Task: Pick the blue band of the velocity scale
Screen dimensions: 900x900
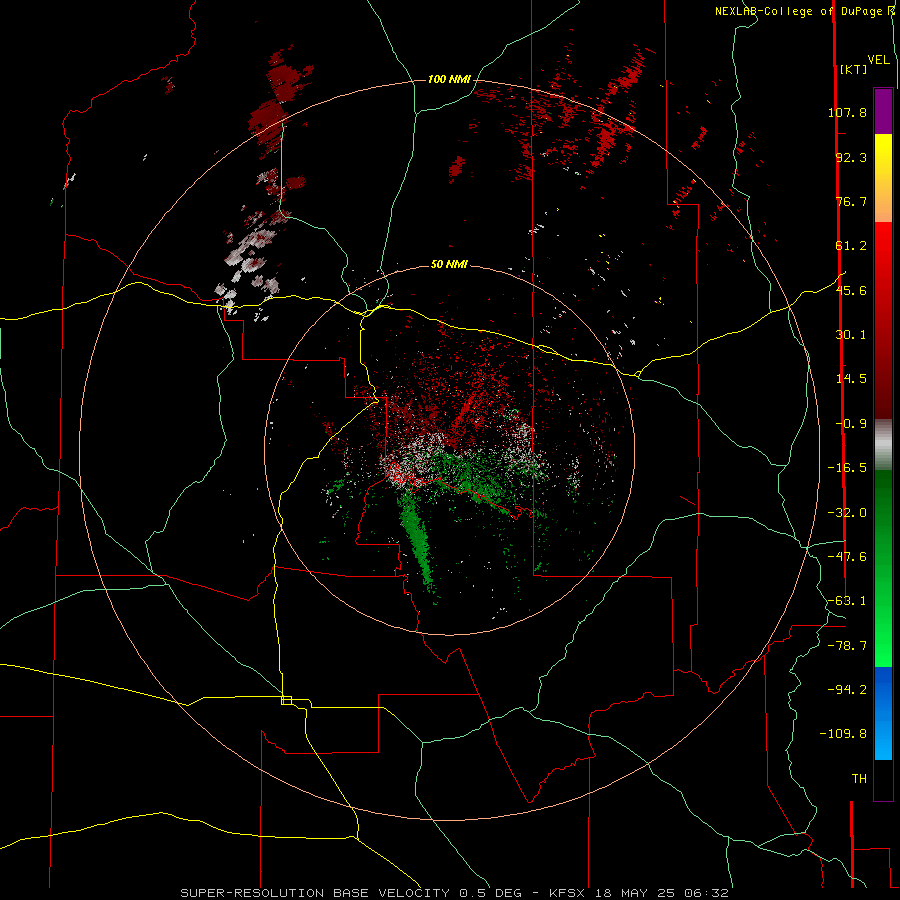Action: coord(883,713)
